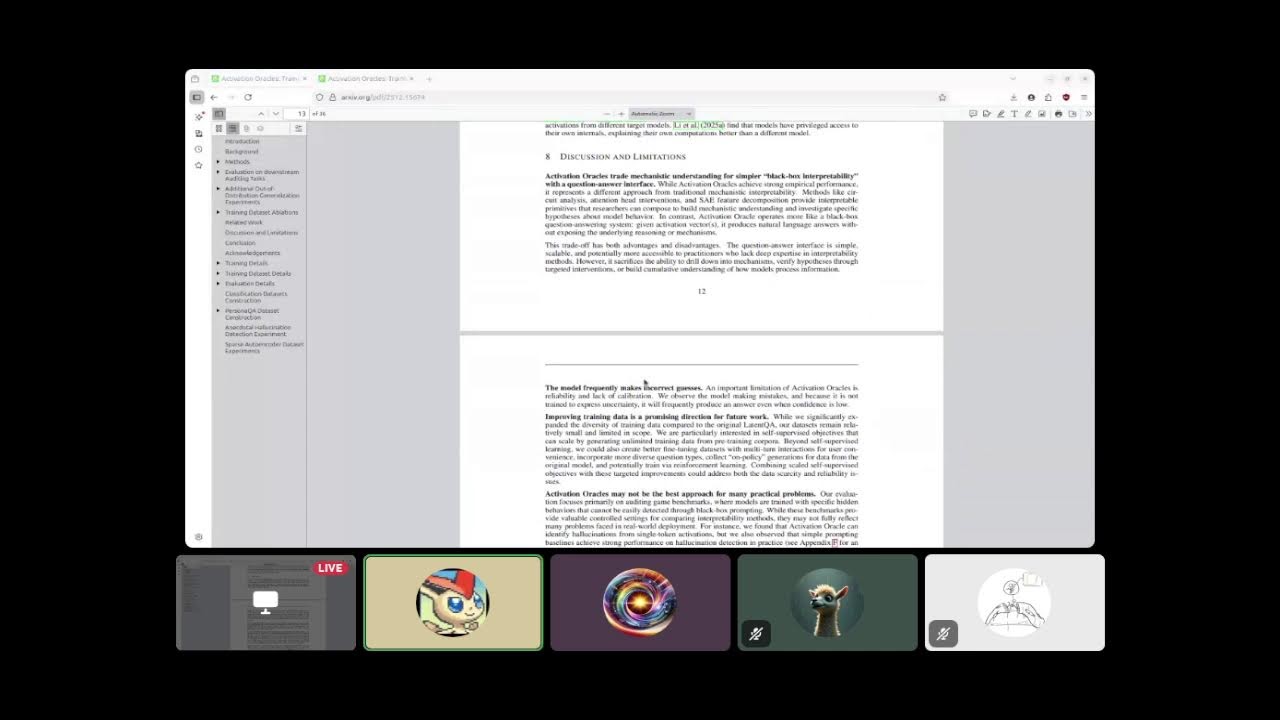
Task: Show the layers view in PDF sidebar
Action: click(260, 128)
